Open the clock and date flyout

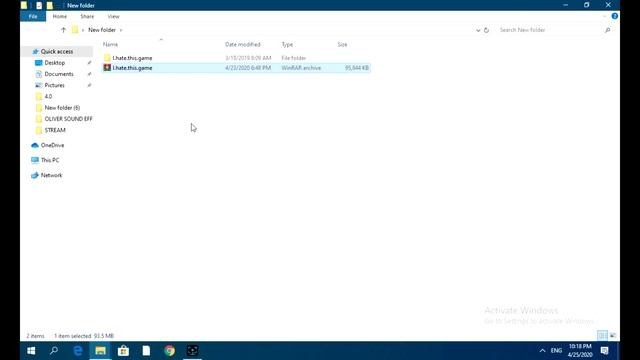pos(580,351)
